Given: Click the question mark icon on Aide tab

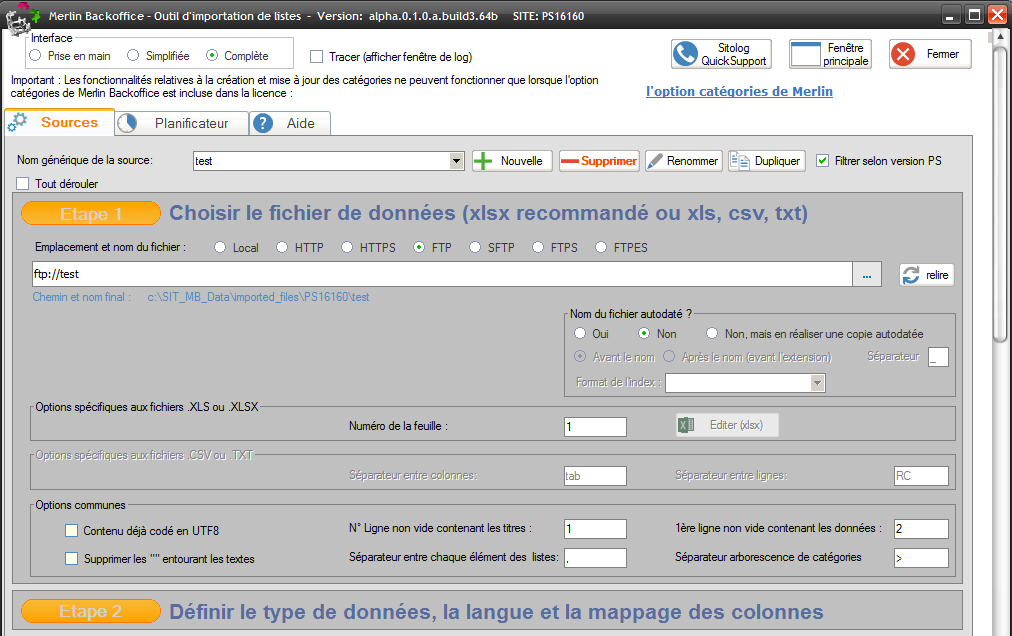Looking at the screenshot, I should 263,123.
